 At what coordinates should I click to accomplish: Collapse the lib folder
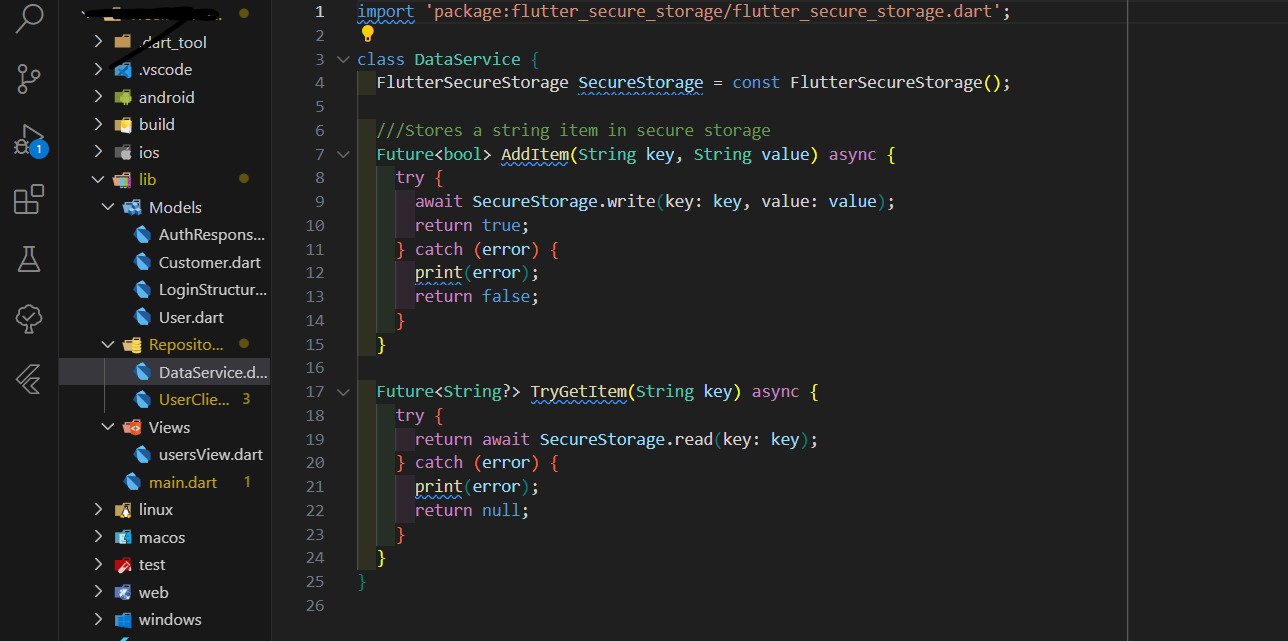[96, 179]
